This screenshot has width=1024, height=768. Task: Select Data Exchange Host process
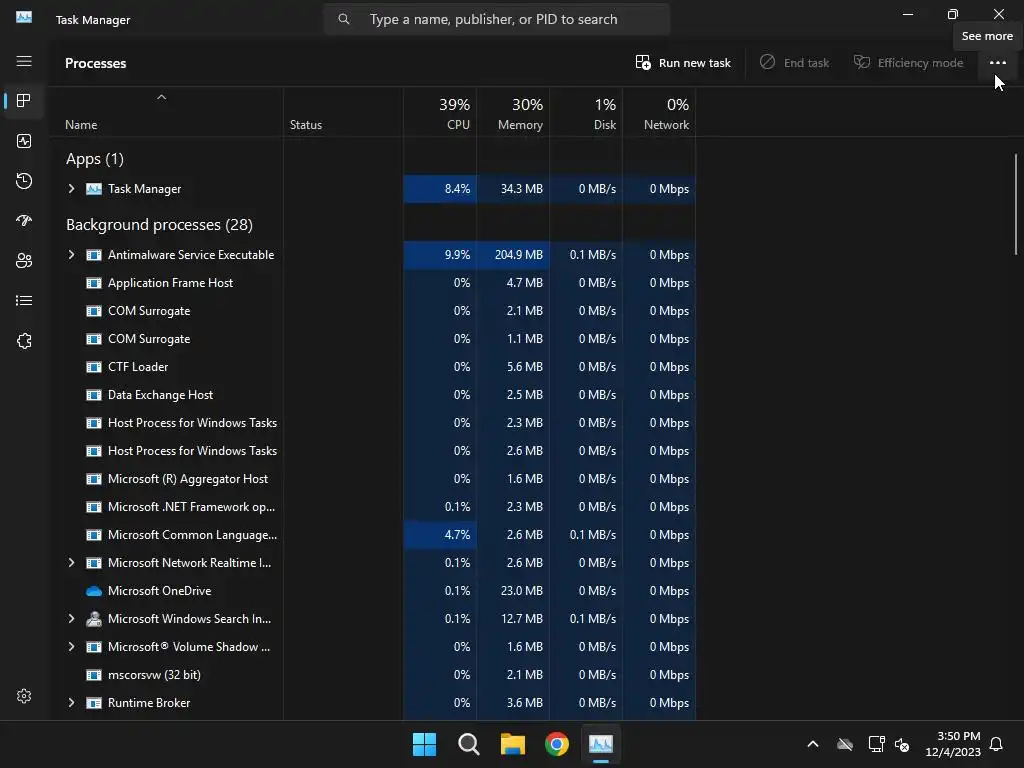click(160, 395)
